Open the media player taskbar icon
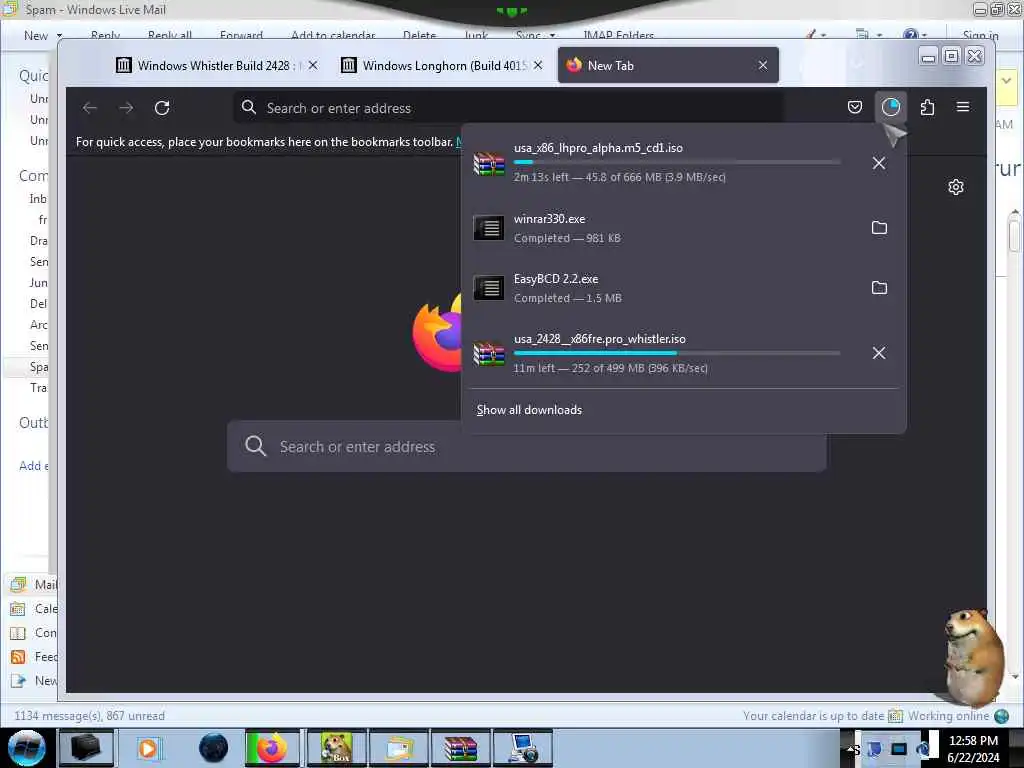The image size is (1024, 768). 148,748
